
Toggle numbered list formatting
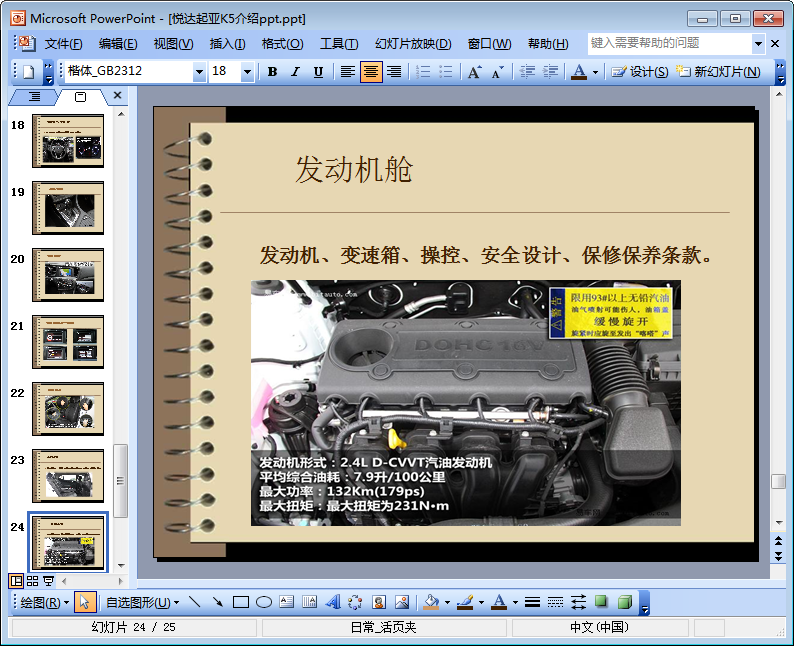423,72
